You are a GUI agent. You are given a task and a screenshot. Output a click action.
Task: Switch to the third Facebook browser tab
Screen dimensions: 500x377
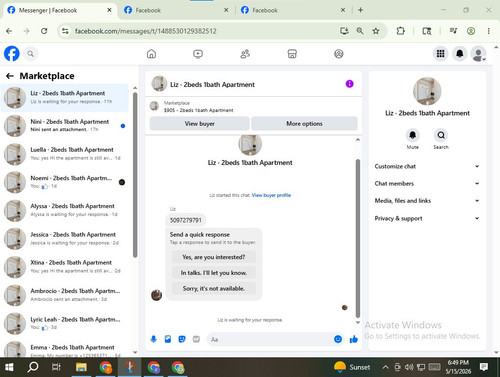(293, 10)
